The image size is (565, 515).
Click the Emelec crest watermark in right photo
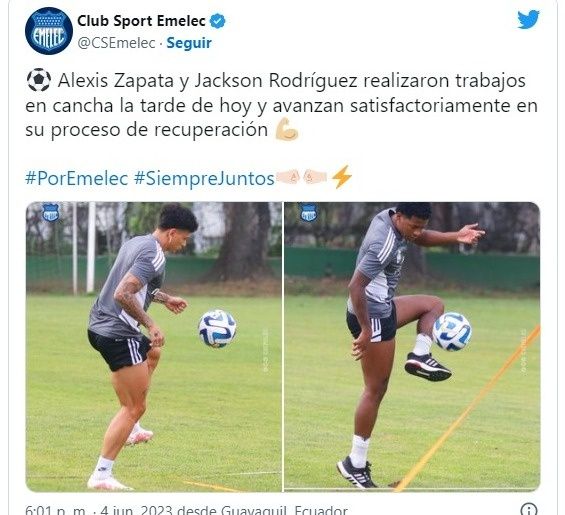(309, 213)
